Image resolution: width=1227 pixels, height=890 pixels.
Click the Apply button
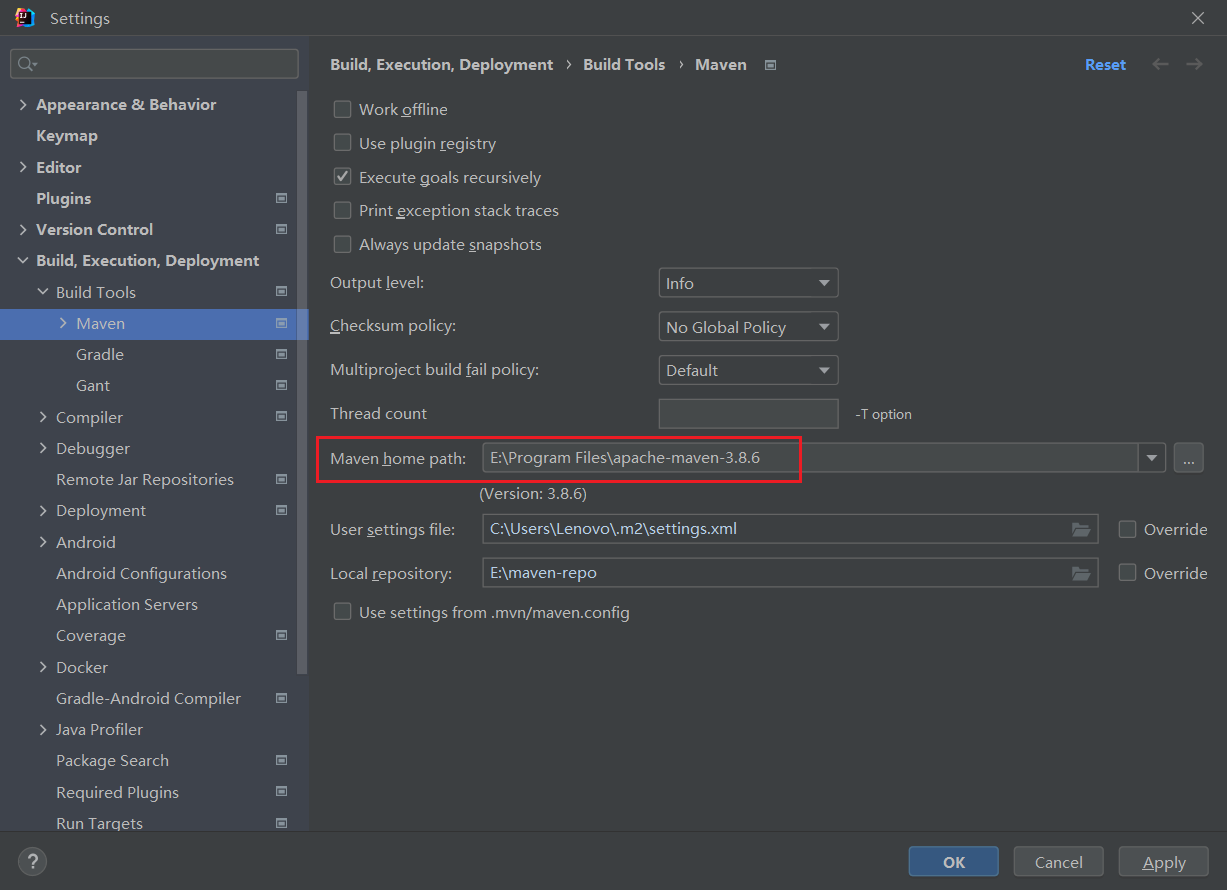pyautogui.click(x=1164, y=862)
